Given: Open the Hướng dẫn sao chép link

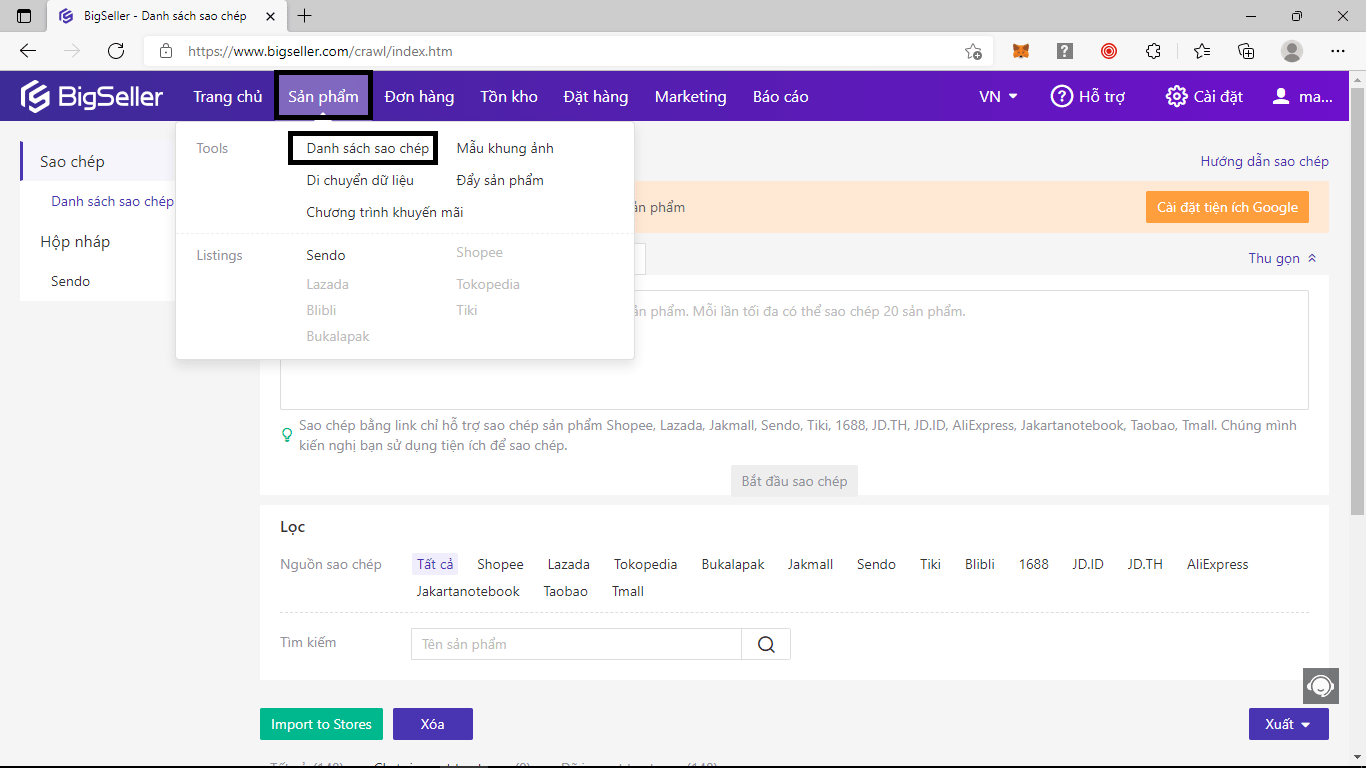Looking at the screenshot, I should (x=1265, y=161).
